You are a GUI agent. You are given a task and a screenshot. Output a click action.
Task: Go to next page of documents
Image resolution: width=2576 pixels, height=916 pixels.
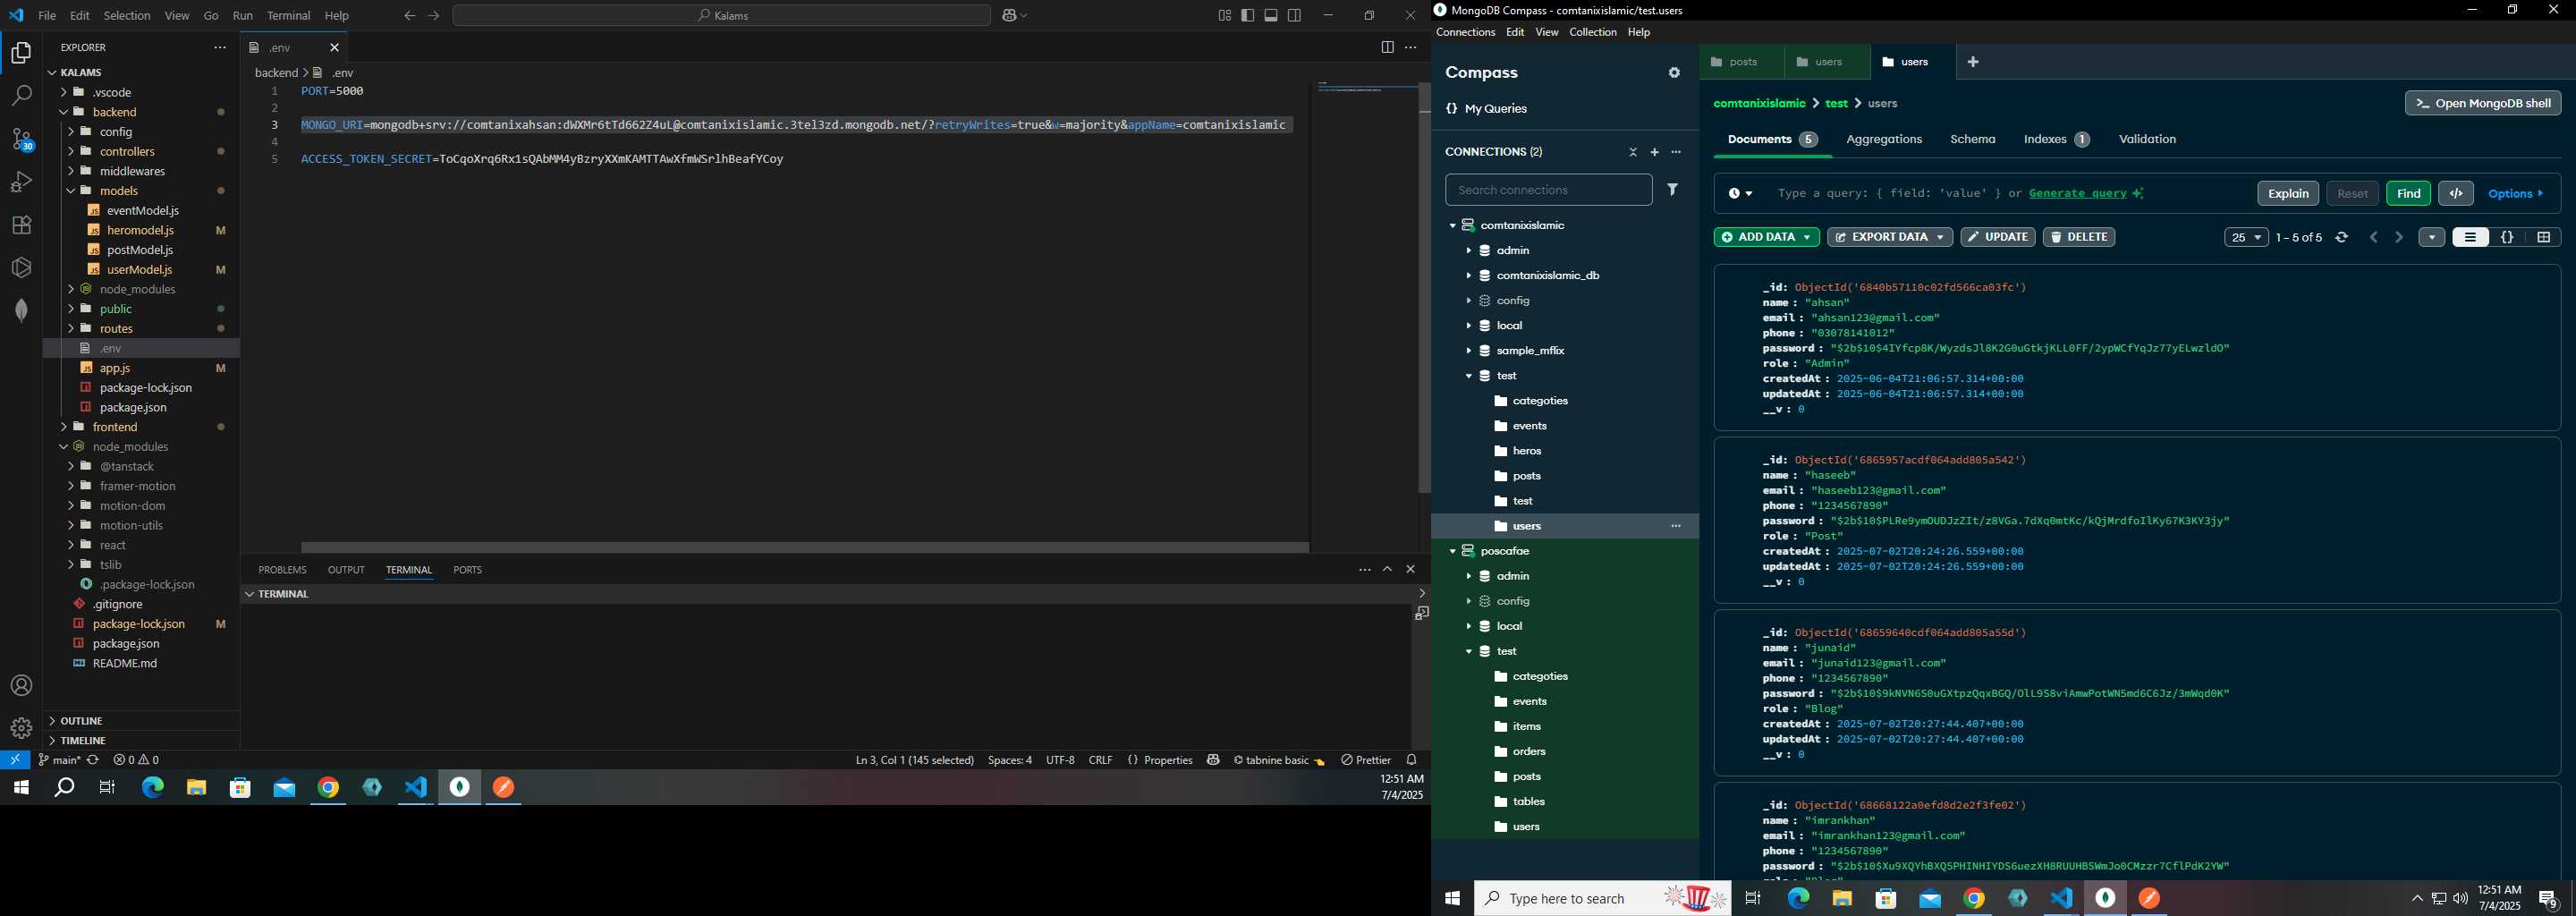[x=2399, y=237]
